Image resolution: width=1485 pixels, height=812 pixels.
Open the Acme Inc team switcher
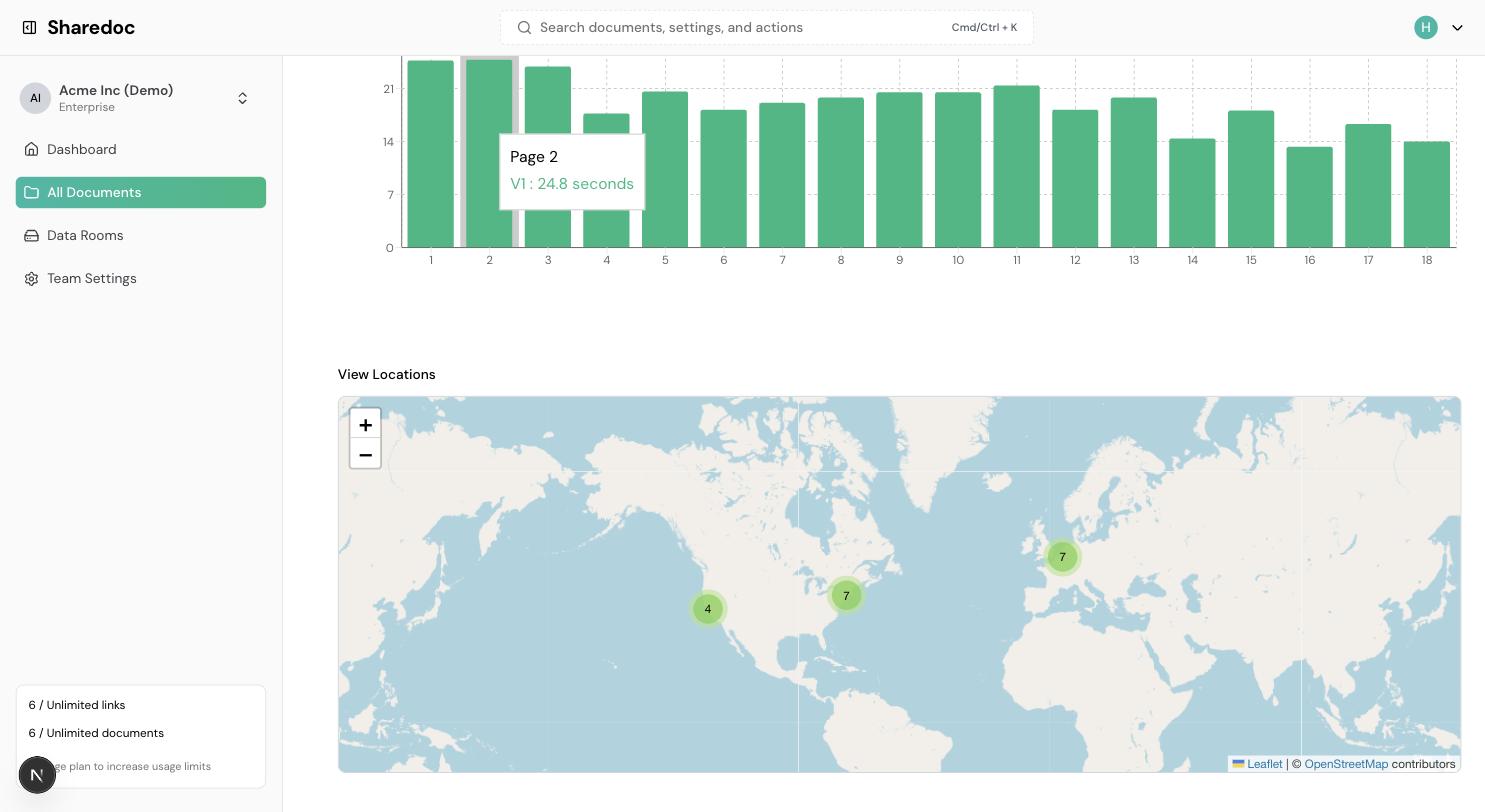pyautogui.click(x=141, y=98)
